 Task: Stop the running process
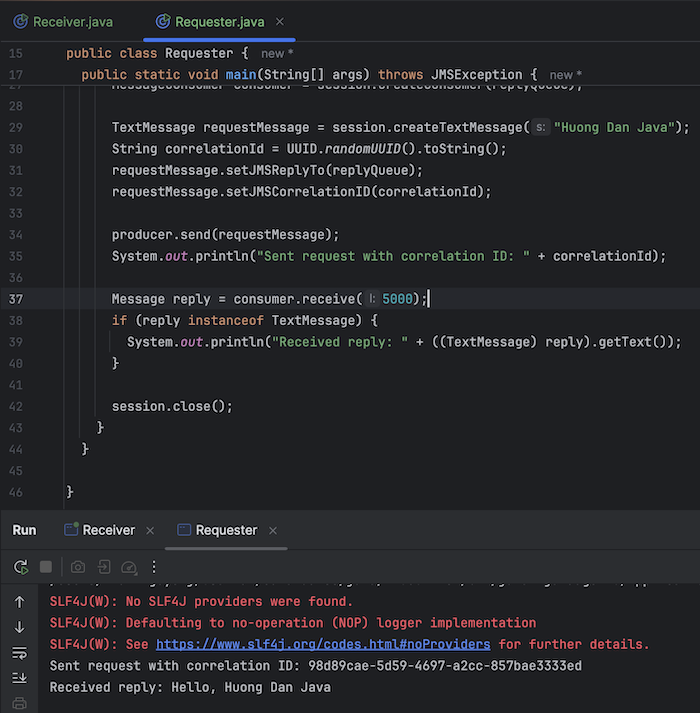click(46, 567)
